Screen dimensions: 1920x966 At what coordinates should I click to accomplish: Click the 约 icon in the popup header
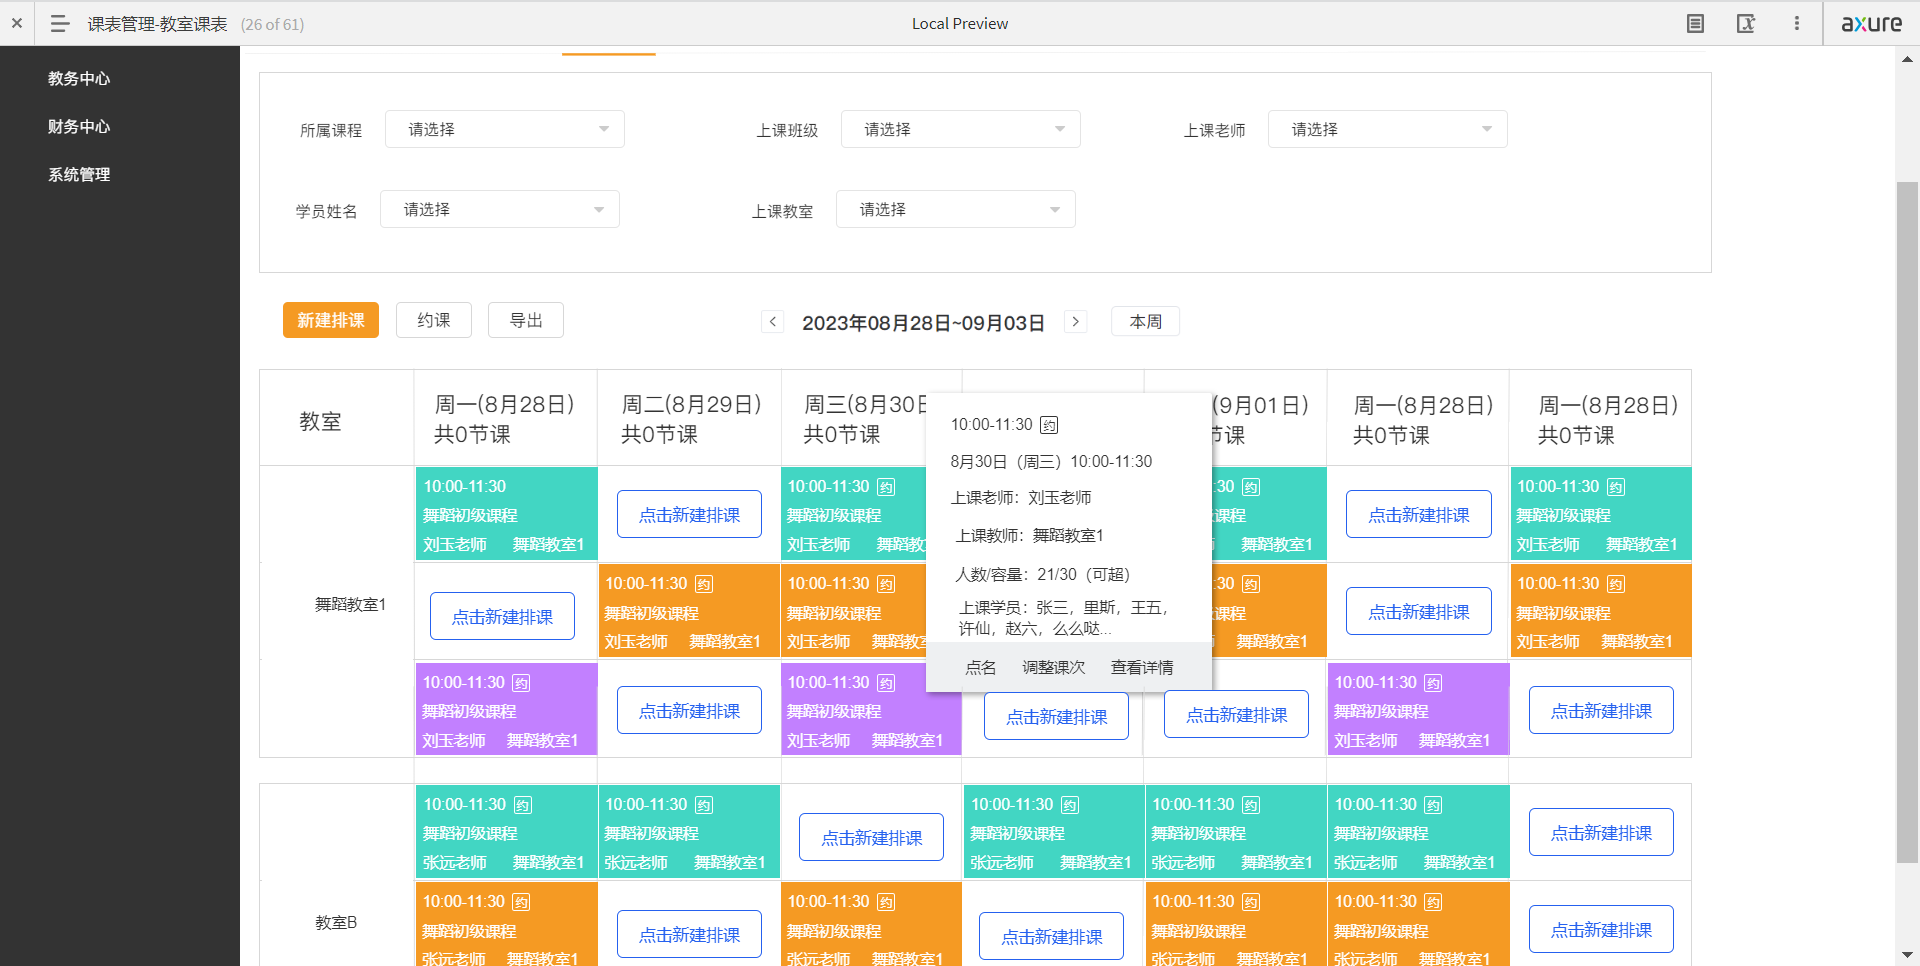pos(1049,425)
